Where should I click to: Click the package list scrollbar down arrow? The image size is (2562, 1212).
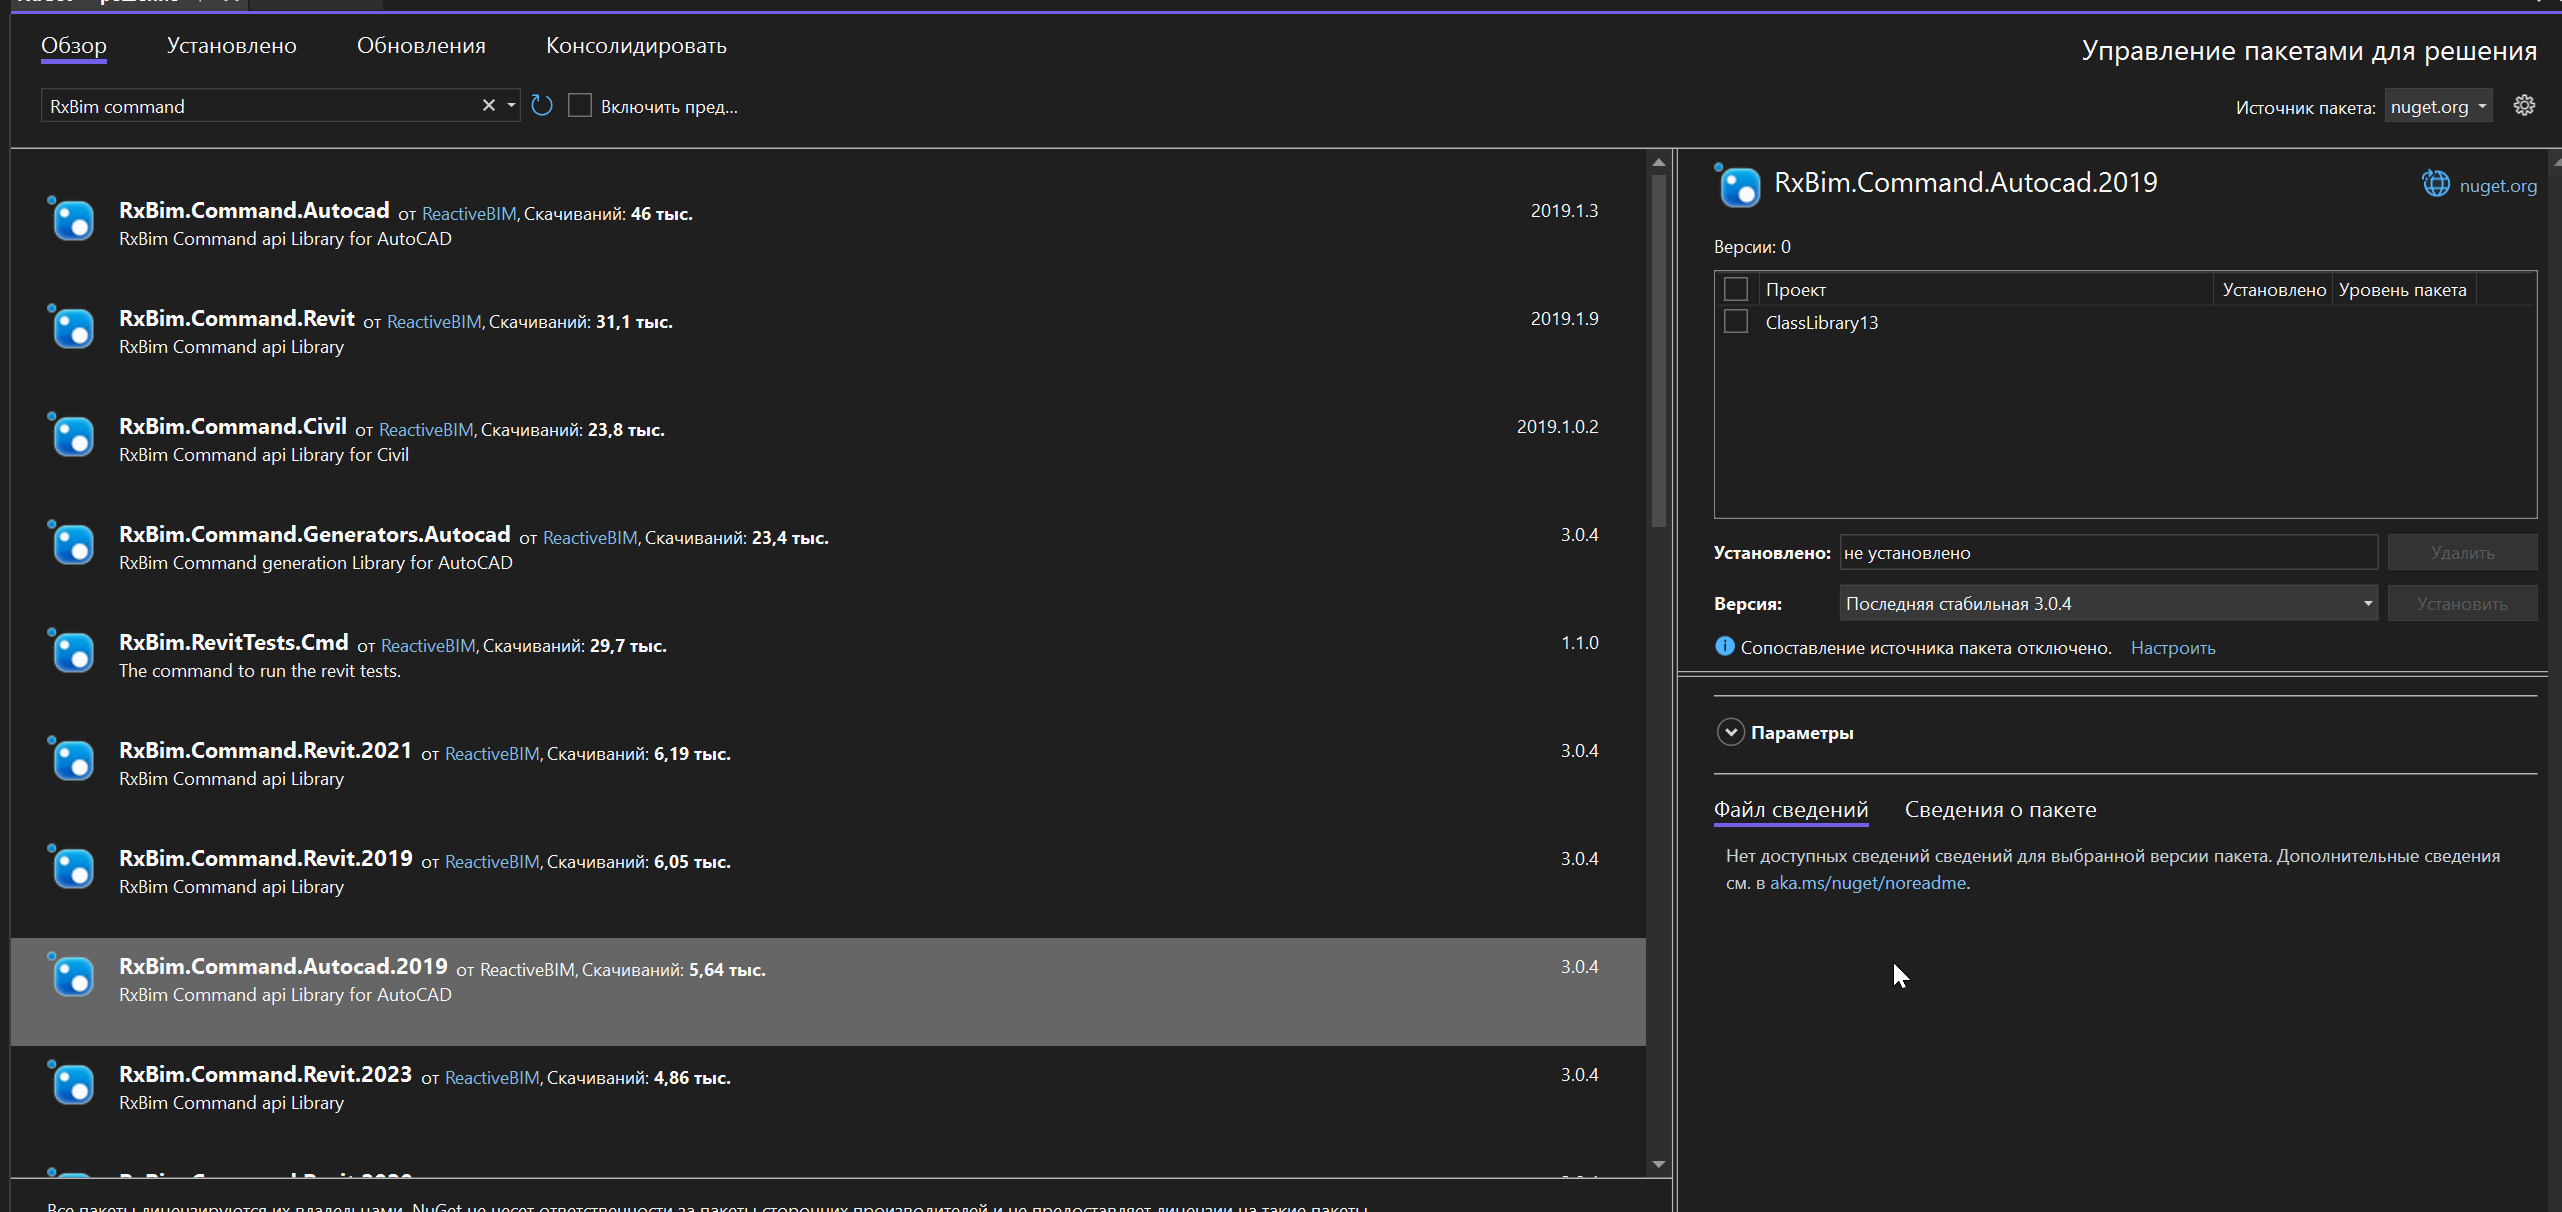pyautogui.click(x=1659, y=1164)
